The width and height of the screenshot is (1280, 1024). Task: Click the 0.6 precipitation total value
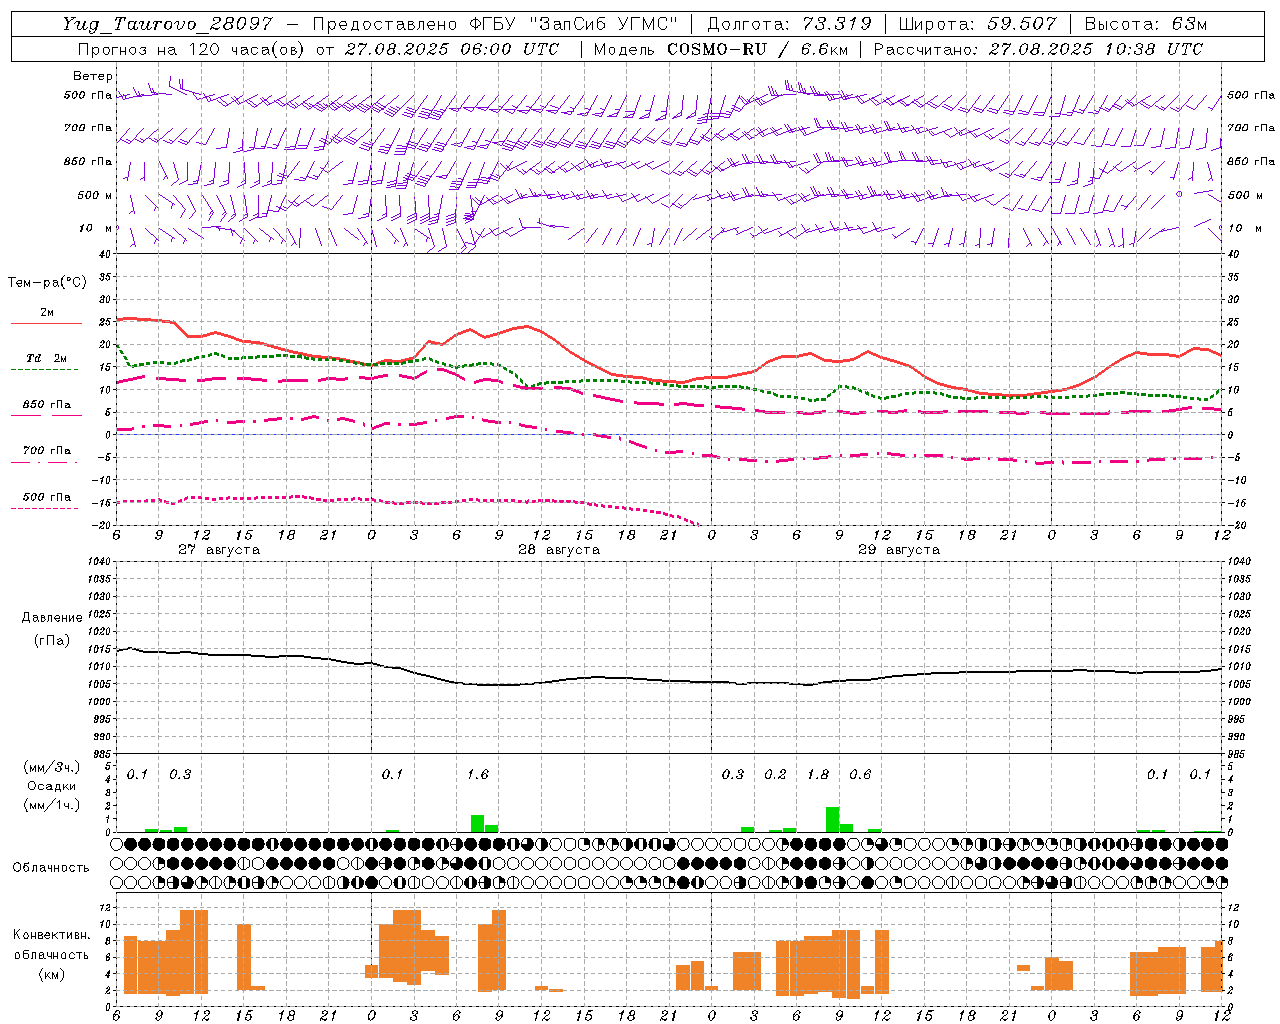pyautogui.click(x=860, y=774)
